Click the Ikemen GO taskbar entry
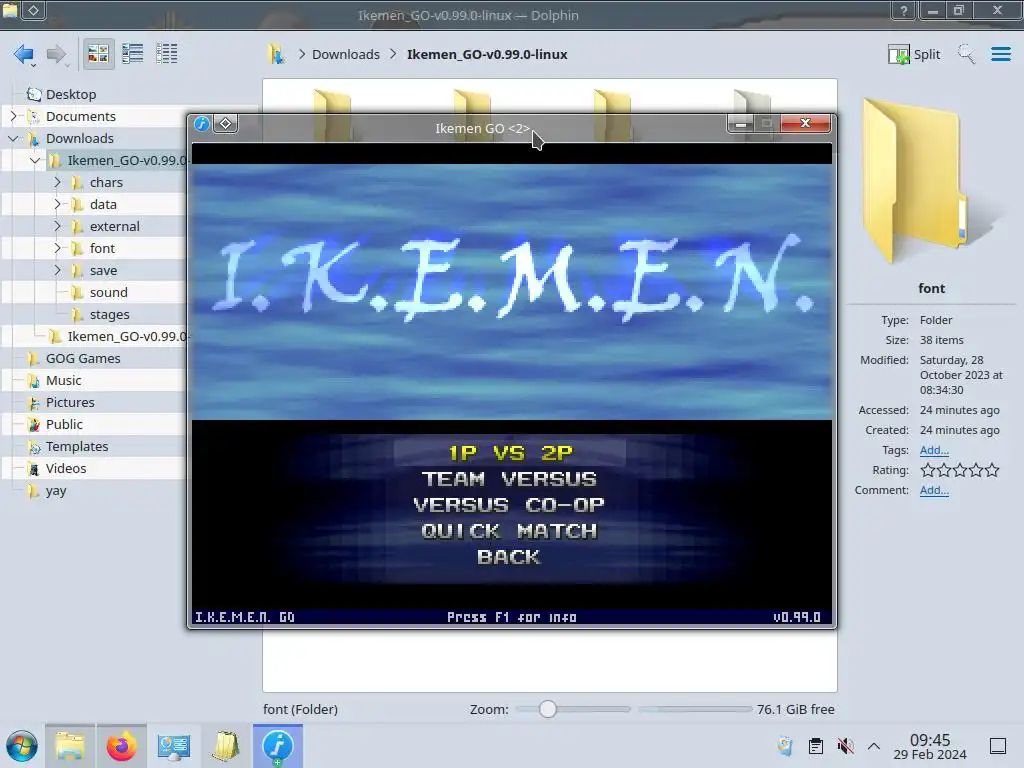Image resolution: width=1024 pixels, height=768 pixels. 277,746
